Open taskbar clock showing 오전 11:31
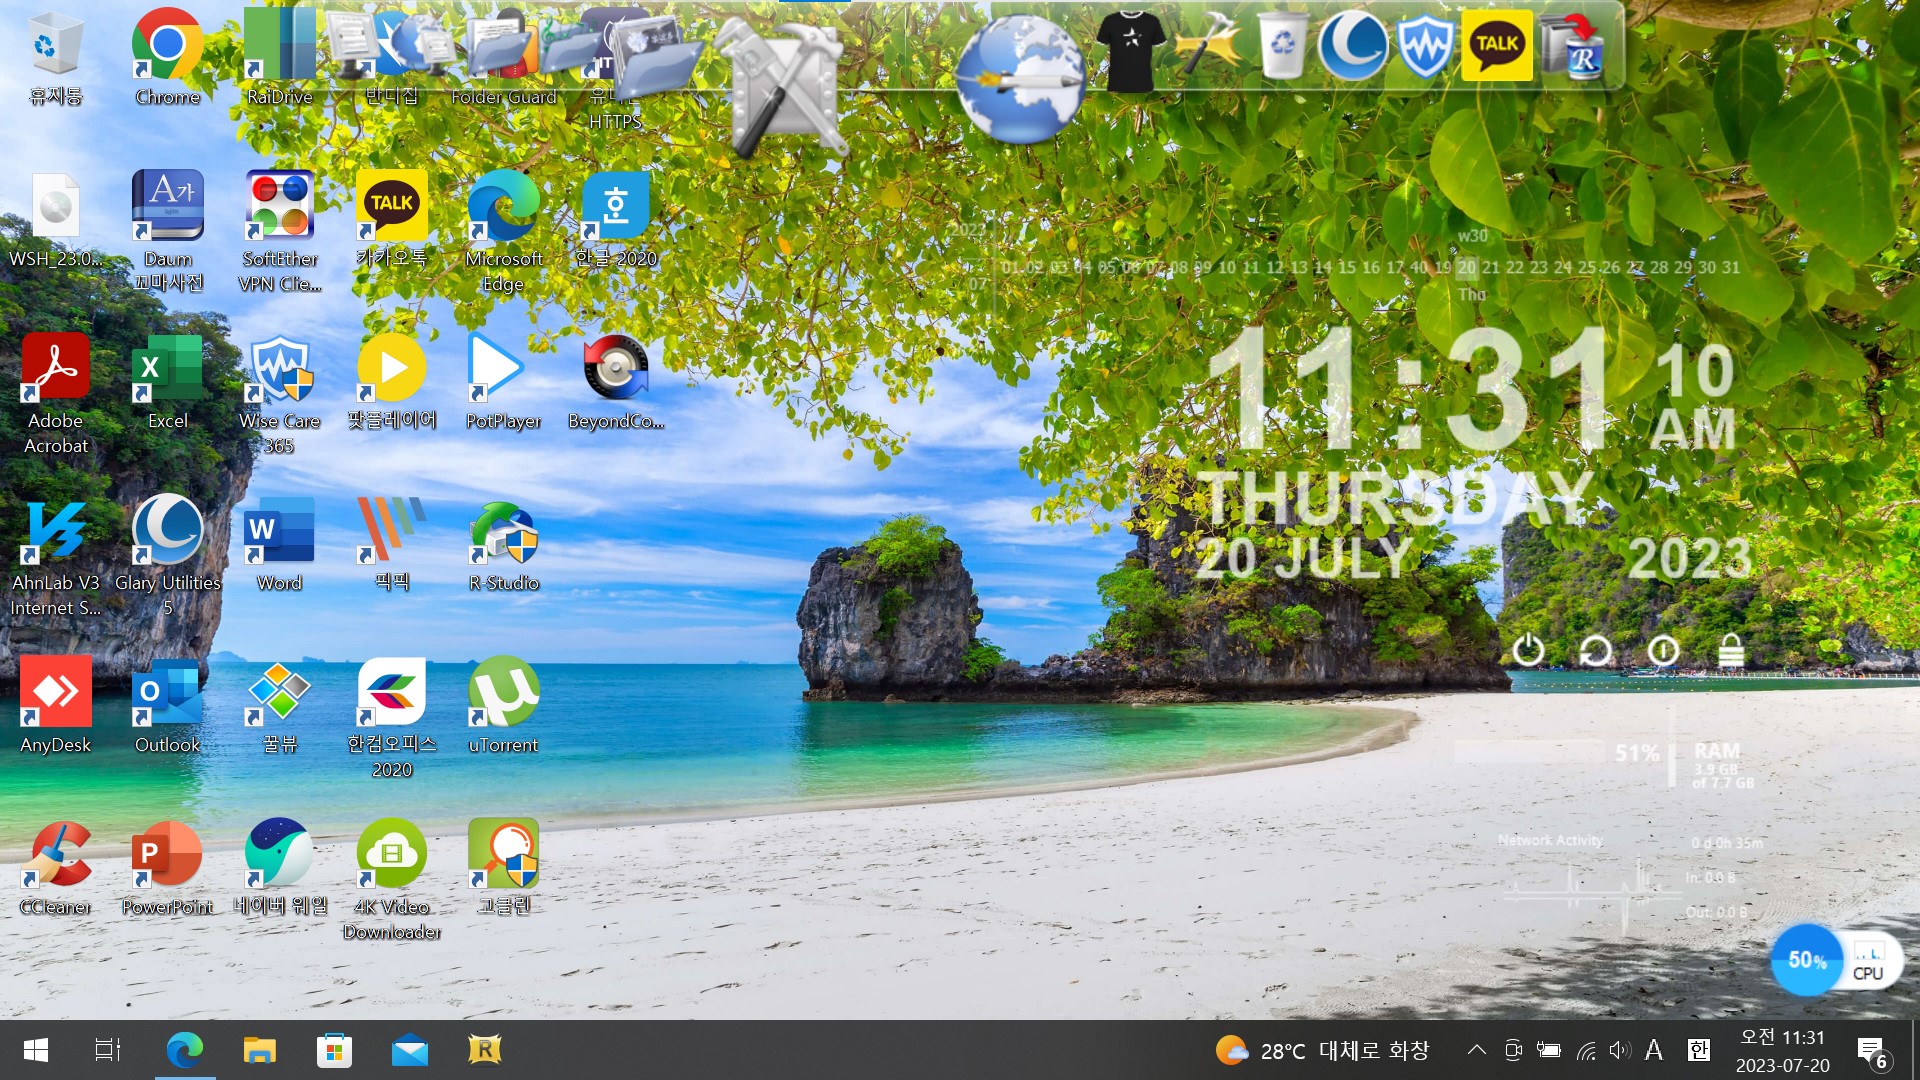This screenshot has height=1080, width=1920. pyautogui.click(x=1782, y=1050)
